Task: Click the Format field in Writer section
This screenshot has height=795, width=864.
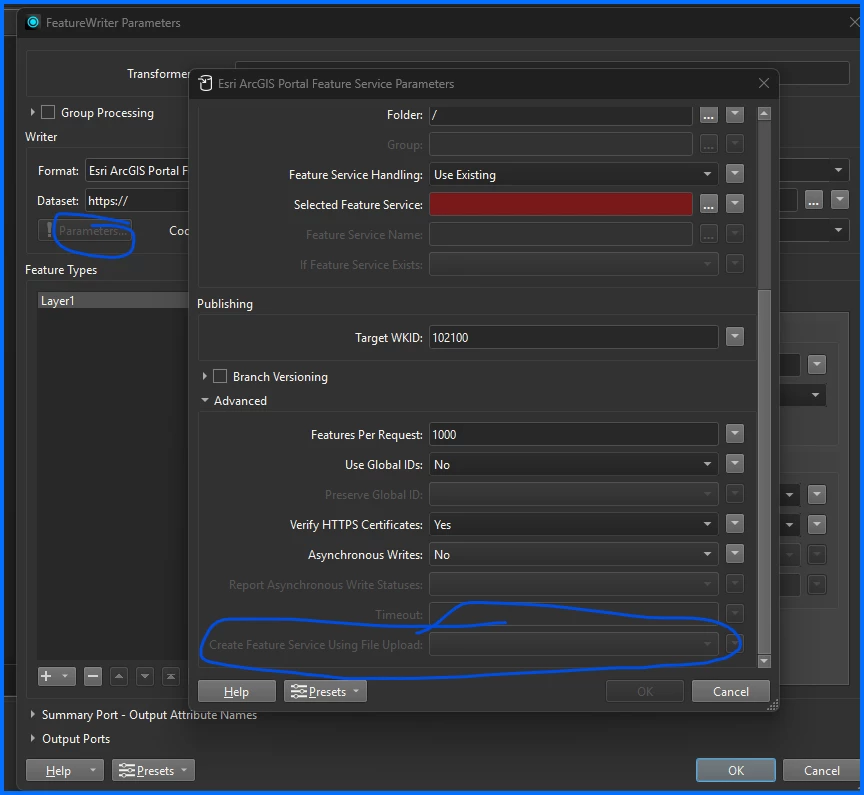Action: pos(137,171)
